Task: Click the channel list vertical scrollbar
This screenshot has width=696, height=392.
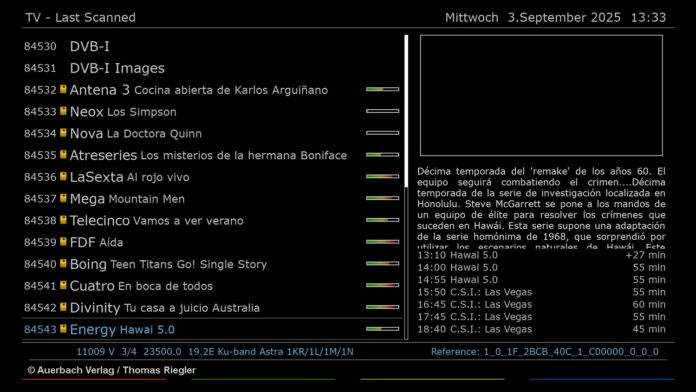Action: coord(406,187)
